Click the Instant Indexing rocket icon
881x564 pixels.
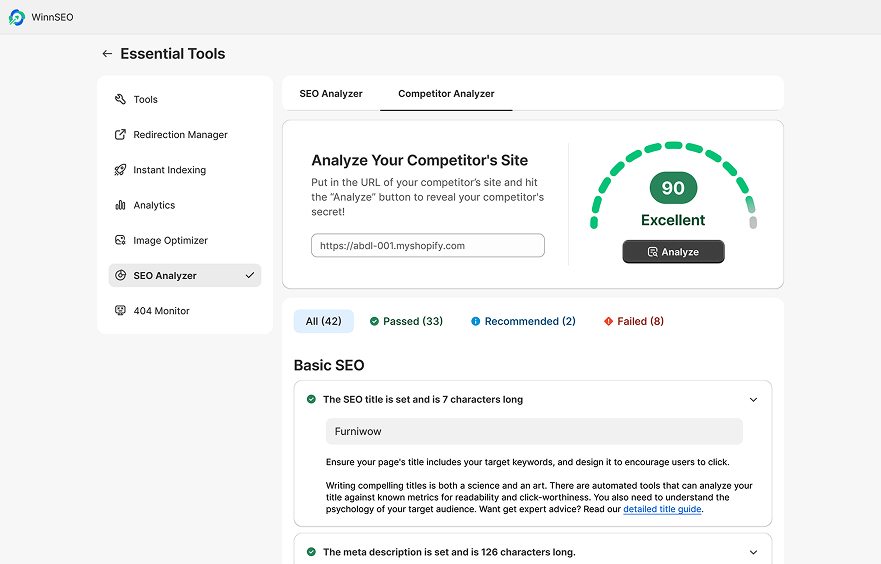120,170
